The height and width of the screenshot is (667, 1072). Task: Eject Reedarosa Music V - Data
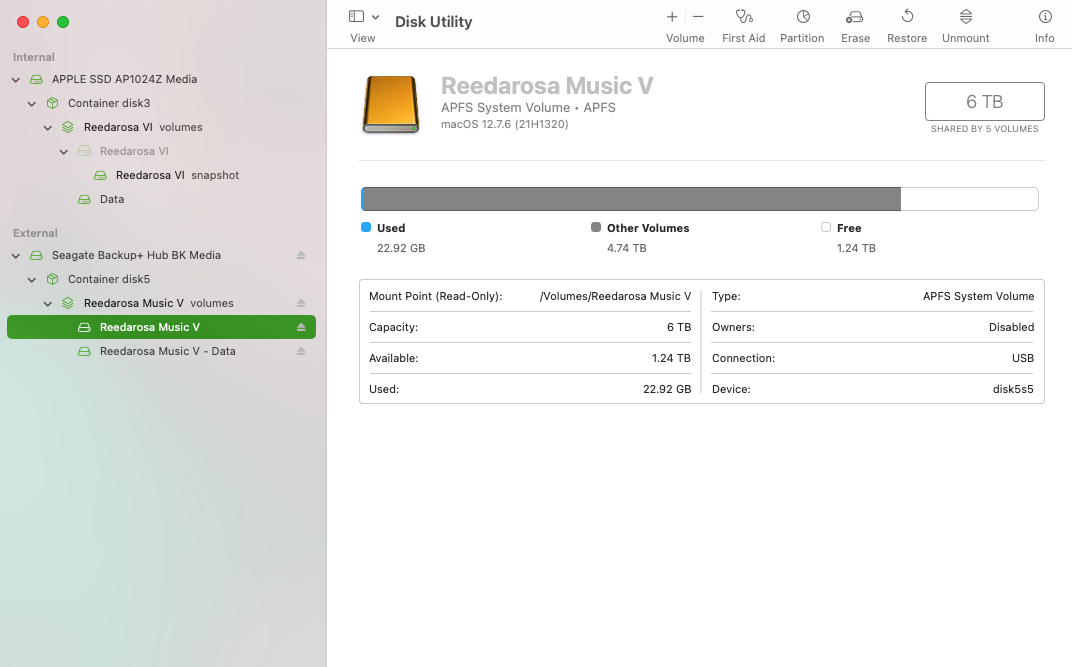[x=301, y=351]
